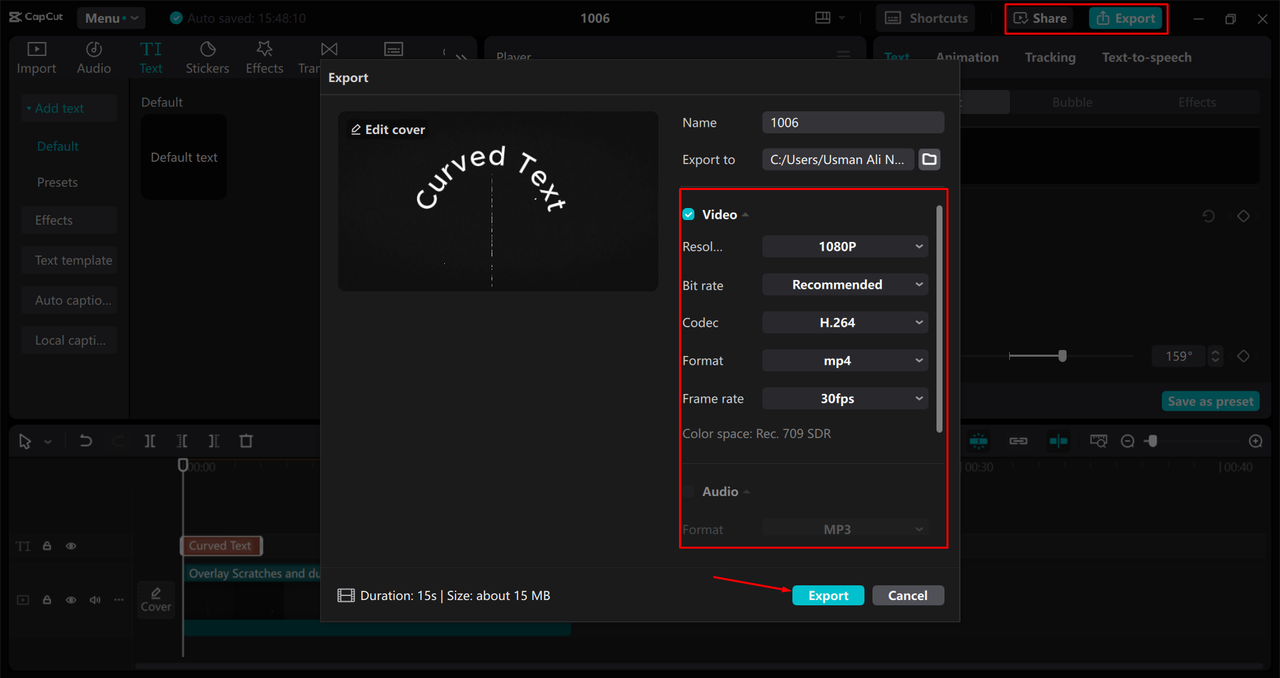Open the Effects tab in top toolbar
Image resolution: width=1280 pixels, height=678 pixels.
coord(264,58)
